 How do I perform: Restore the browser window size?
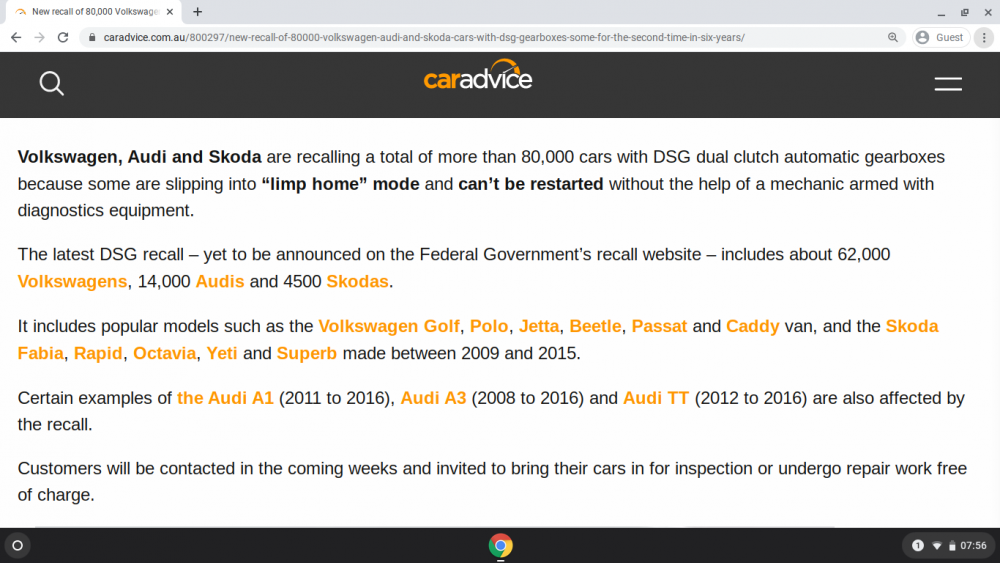pos(965,12)
